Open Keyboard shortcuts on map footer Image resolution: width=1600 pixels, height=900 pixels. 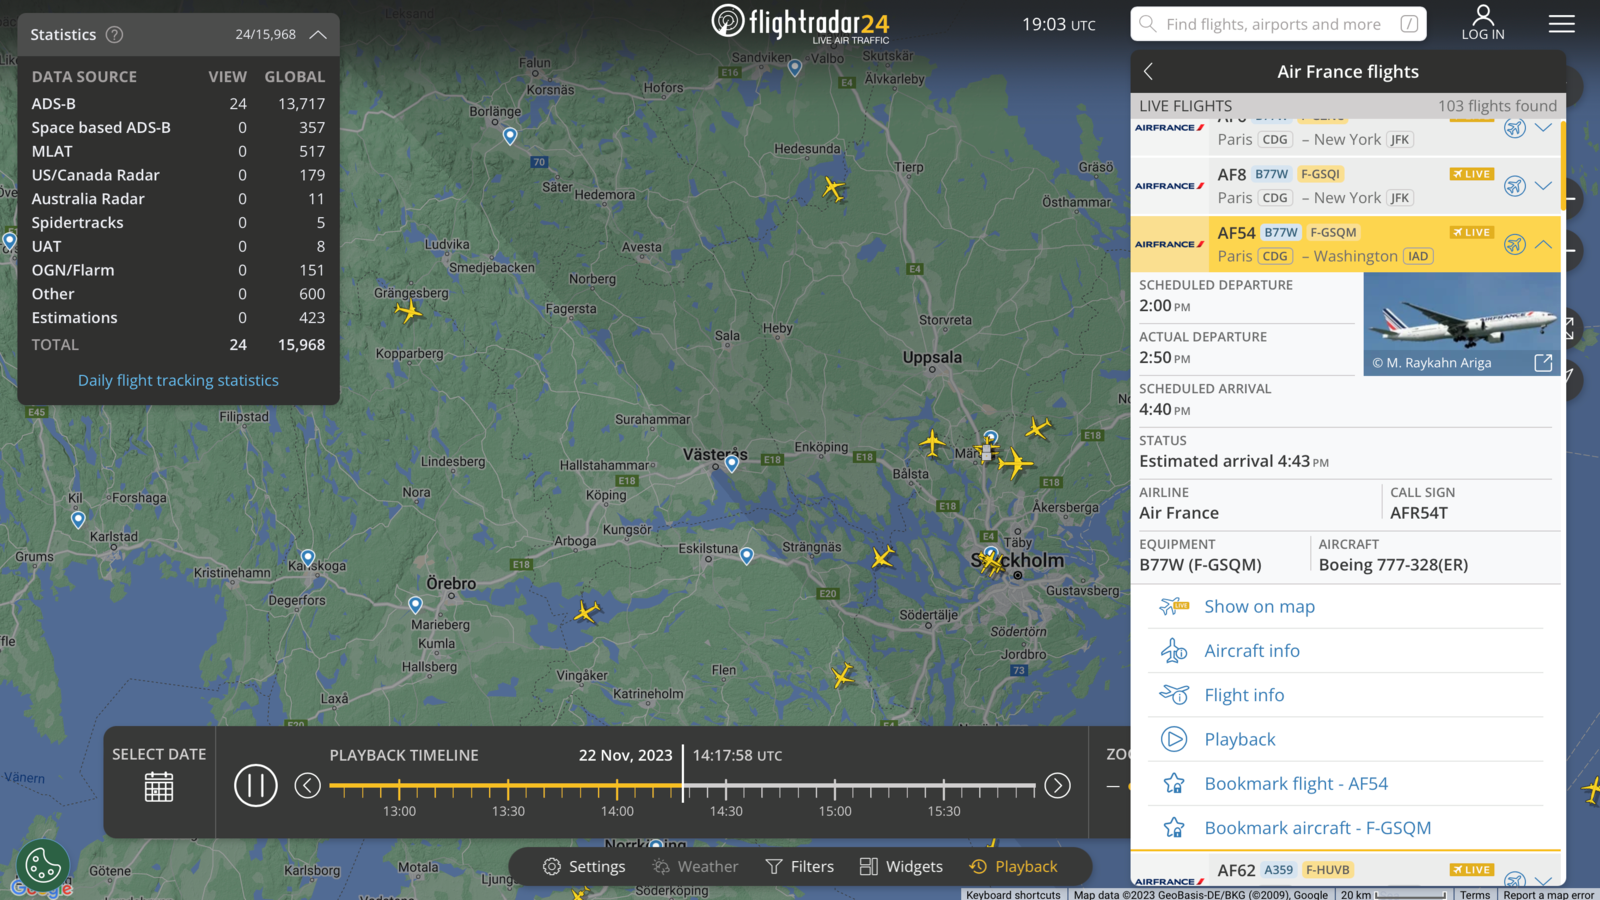tap(1013, 894)
